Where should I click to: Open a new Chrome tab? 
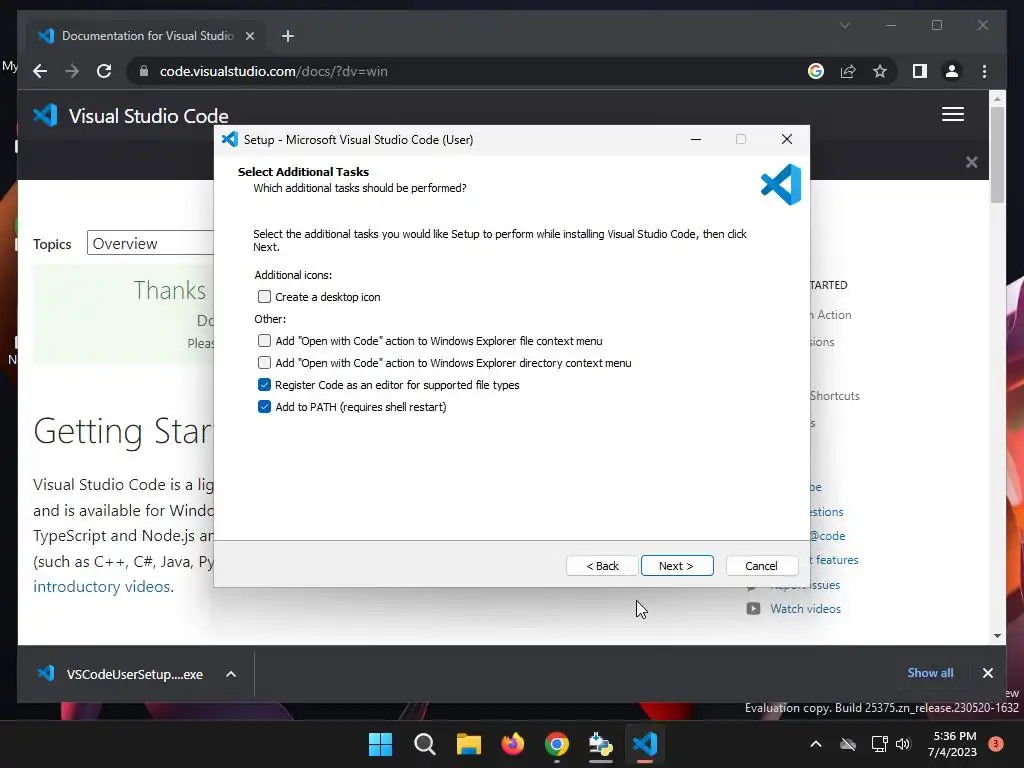pos(288,36)
